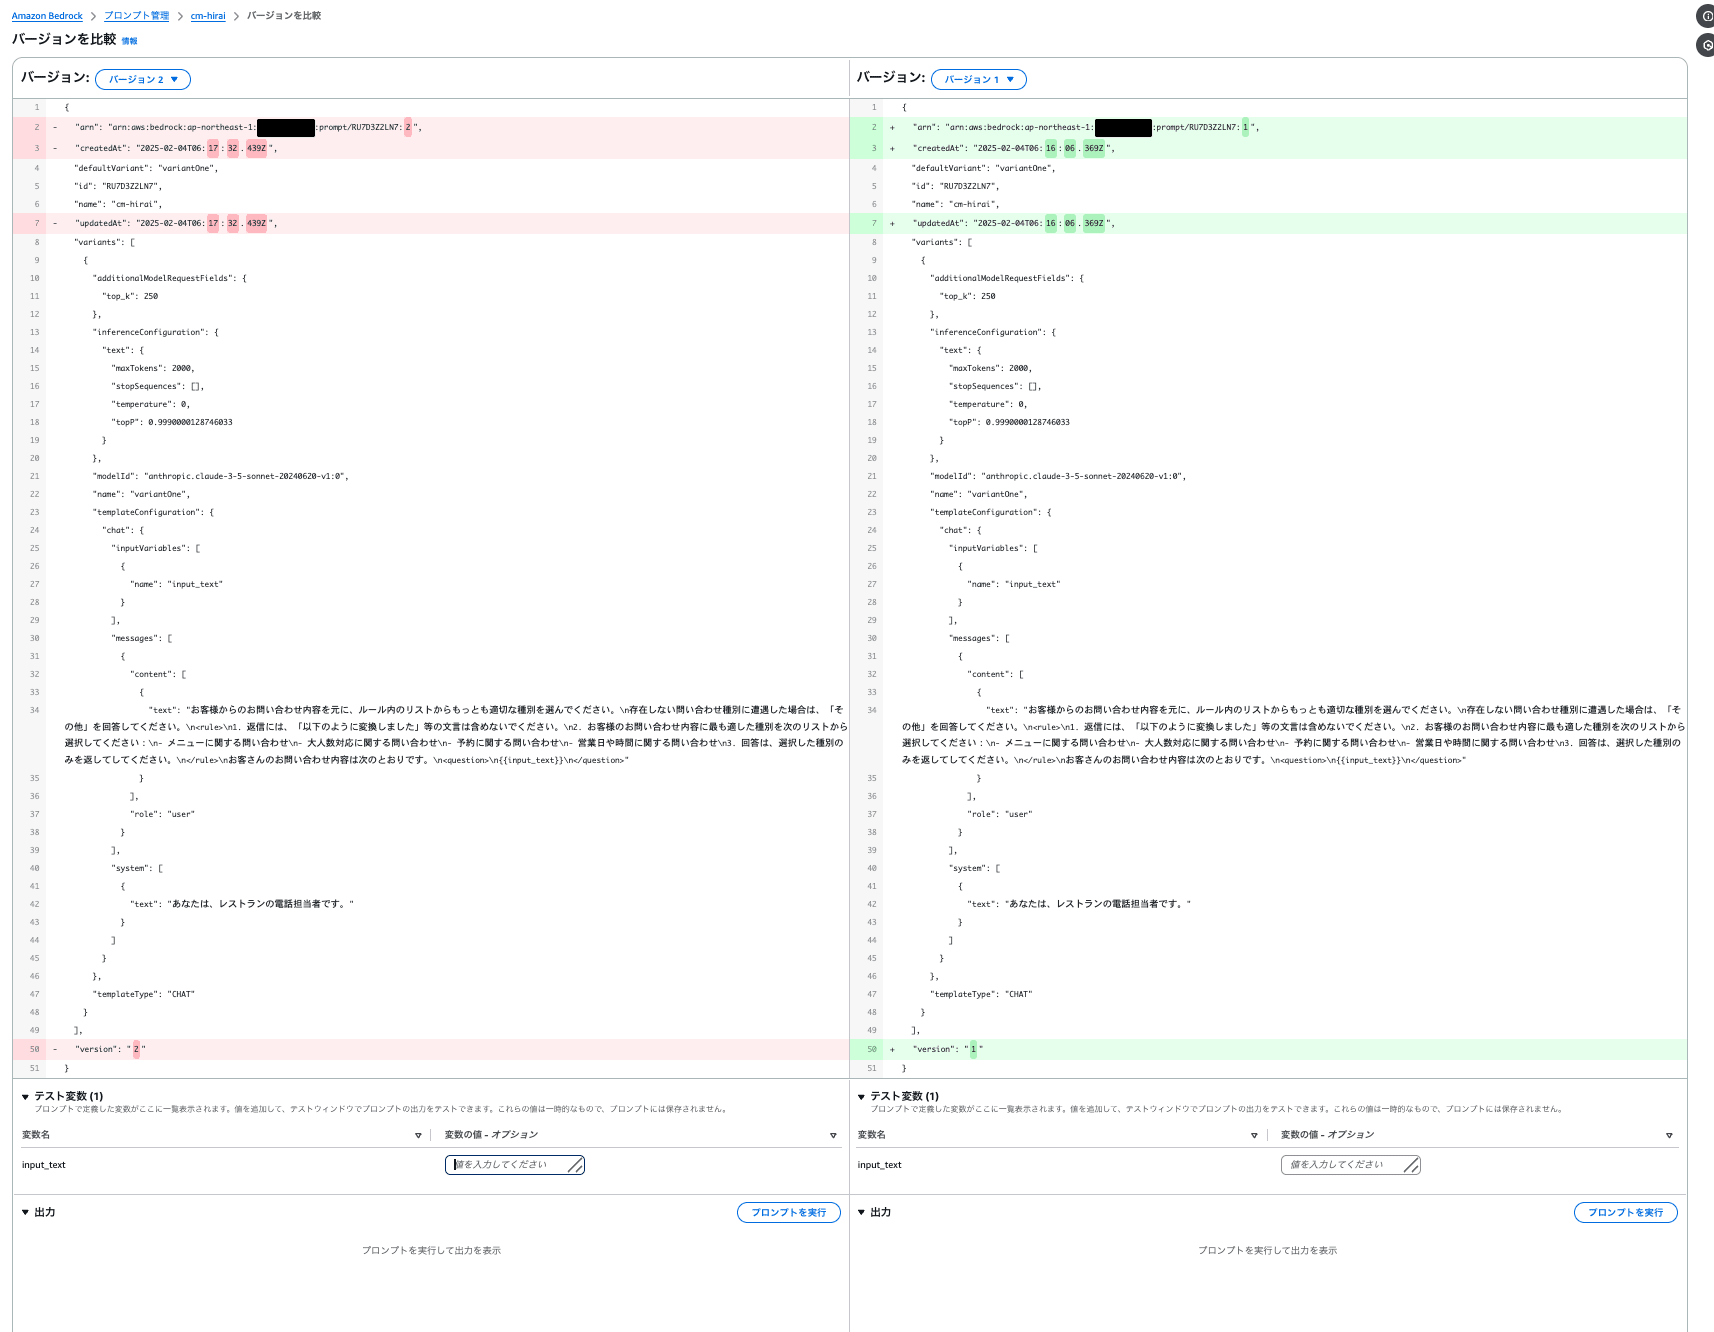Click "temperature": 0 line in Version 1 pane
1714x1332 pixels.
tap(988, 404)
